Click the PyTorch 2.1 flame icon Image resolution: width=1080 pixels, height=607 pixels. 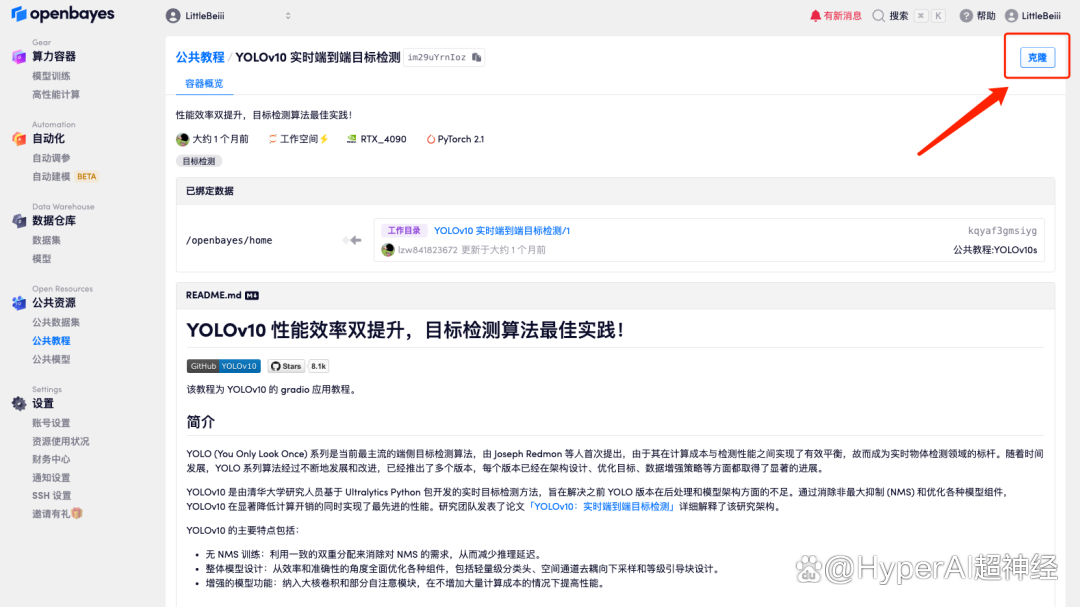tap(430, 139)
